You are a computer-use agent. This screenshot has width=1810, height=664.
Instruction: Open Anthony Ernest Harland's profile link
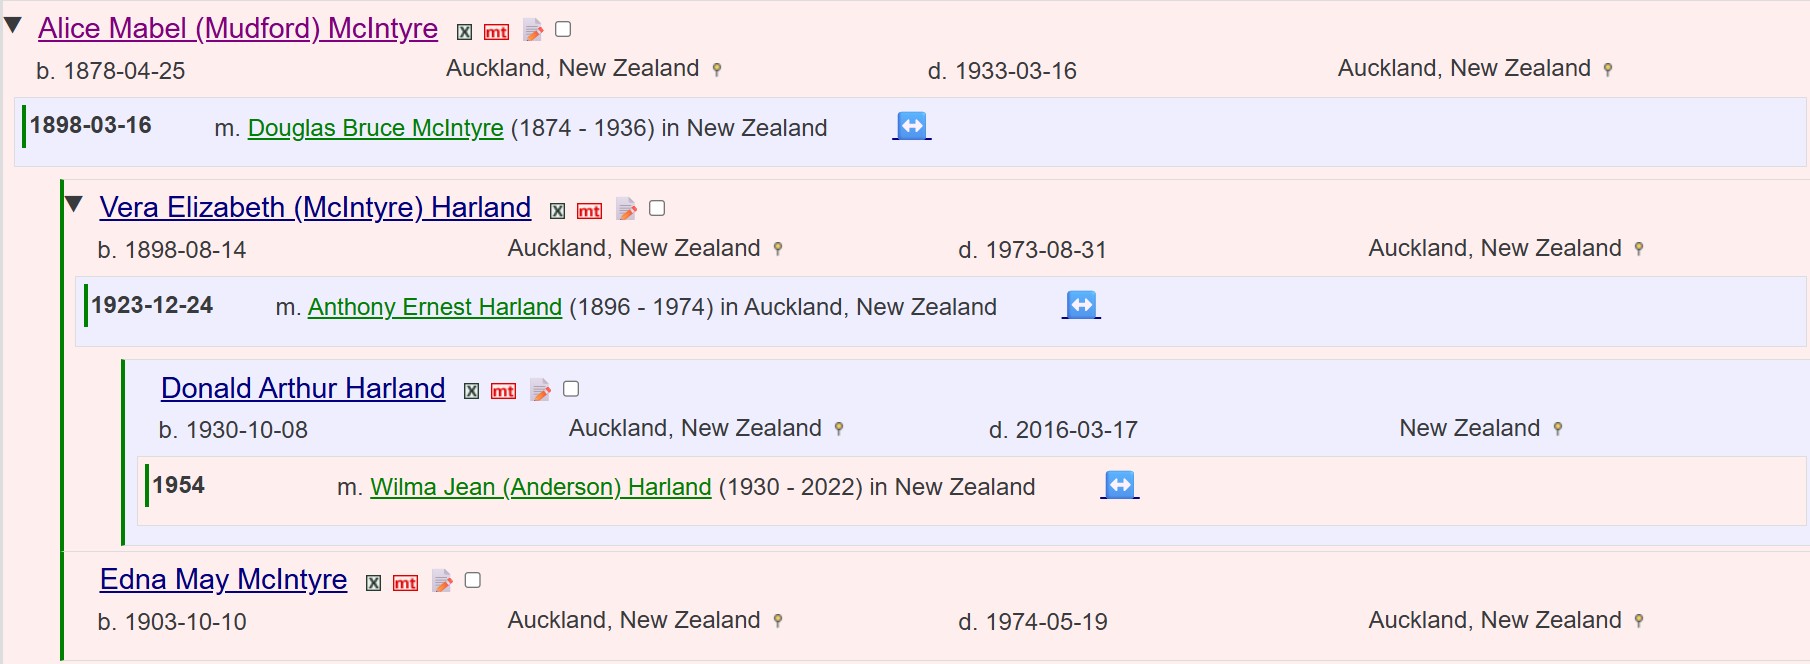[434, 307]
